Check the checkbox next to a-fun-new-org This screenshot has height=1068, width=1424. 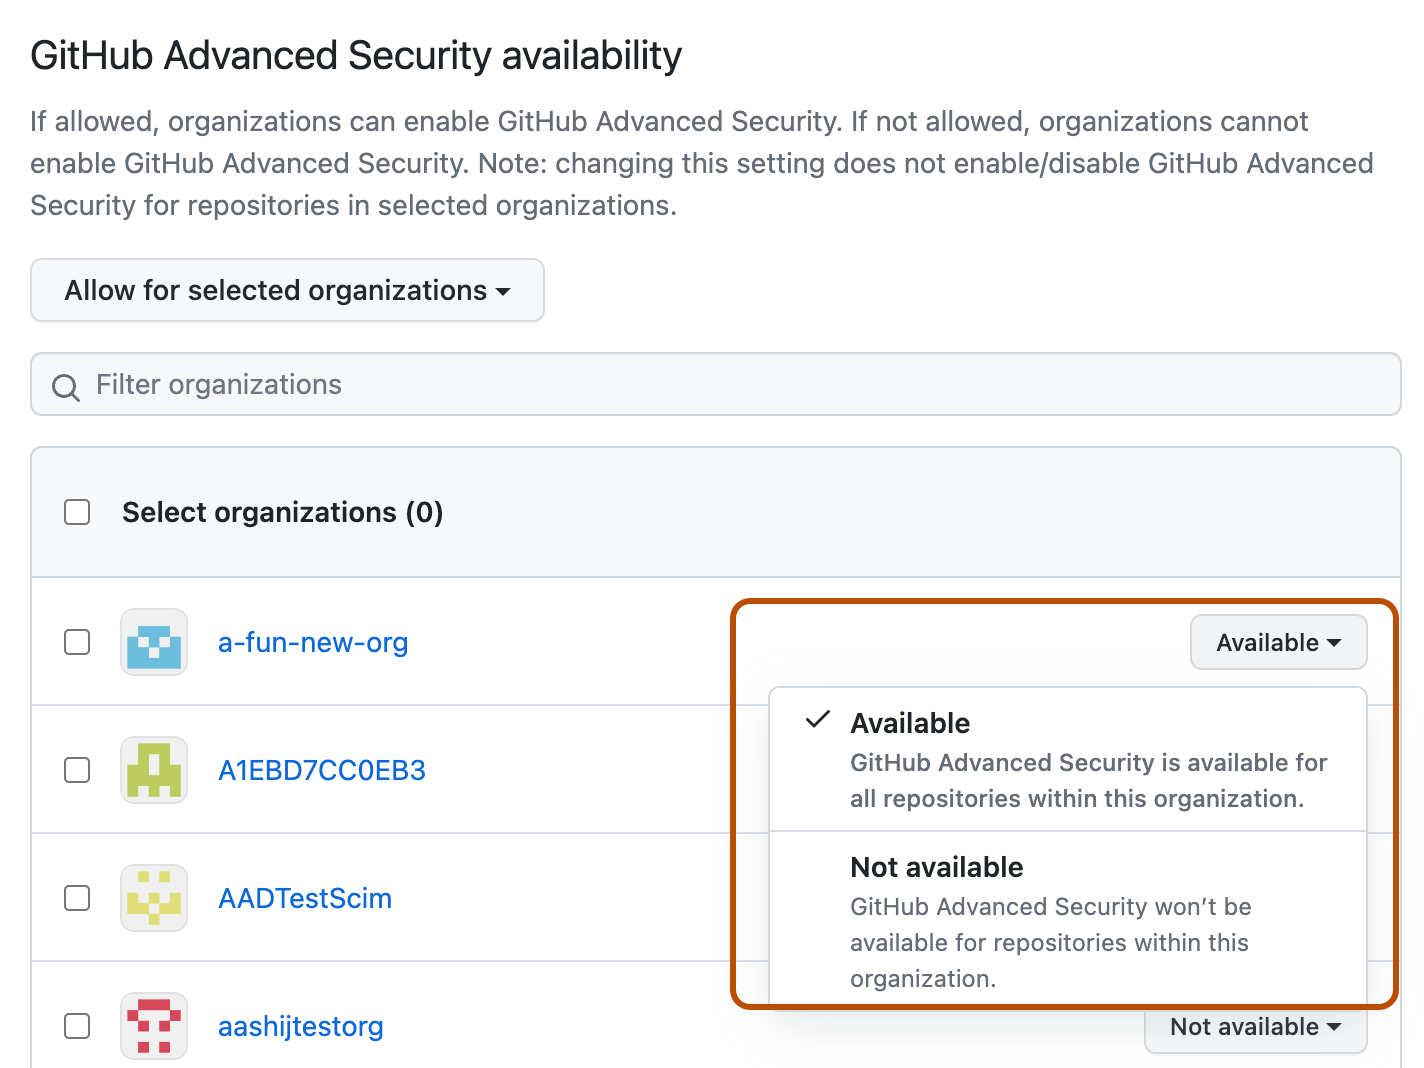coord(77,642)
